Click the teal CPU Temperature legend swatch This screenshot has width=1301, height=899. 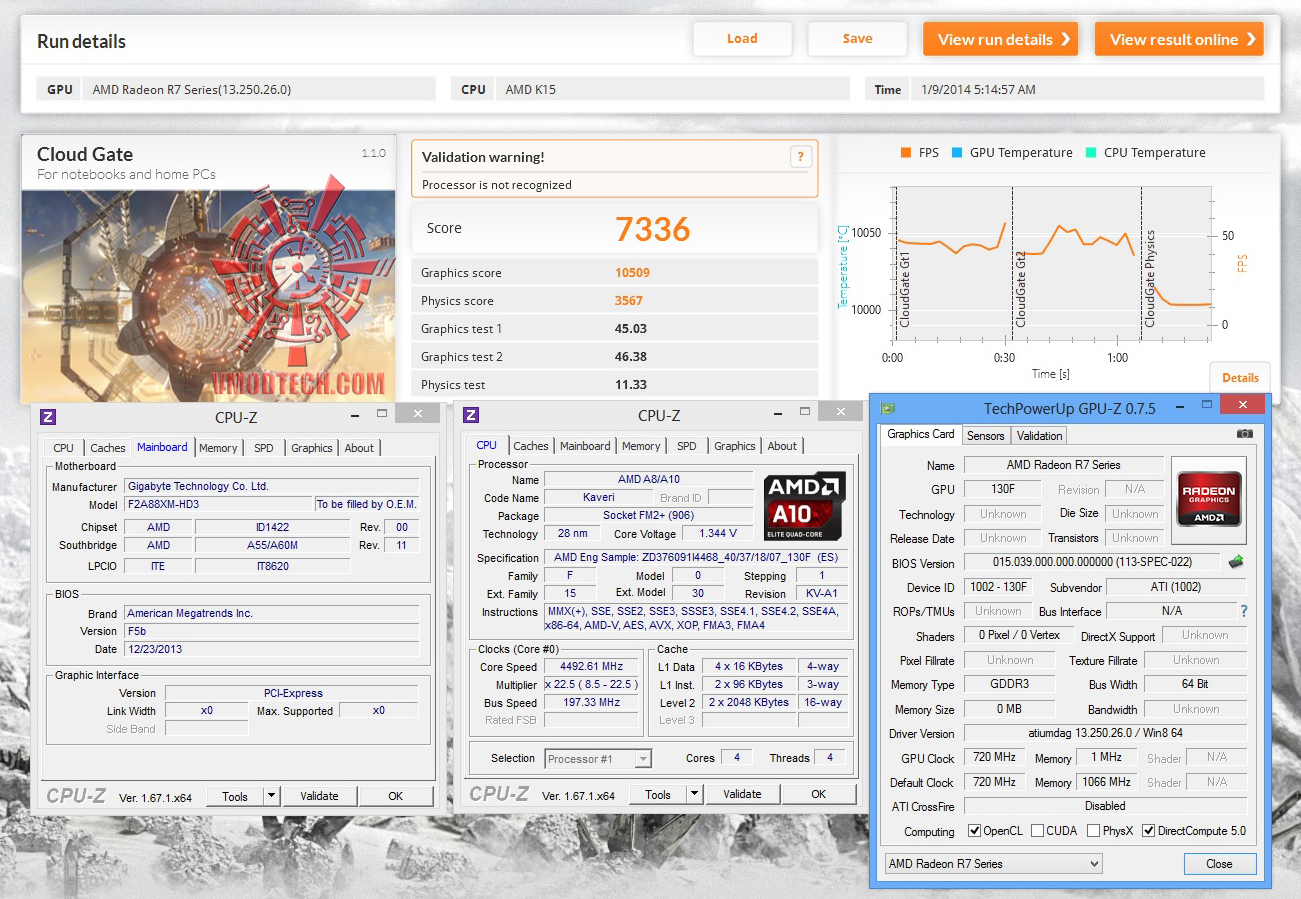tap(1091, 153)
